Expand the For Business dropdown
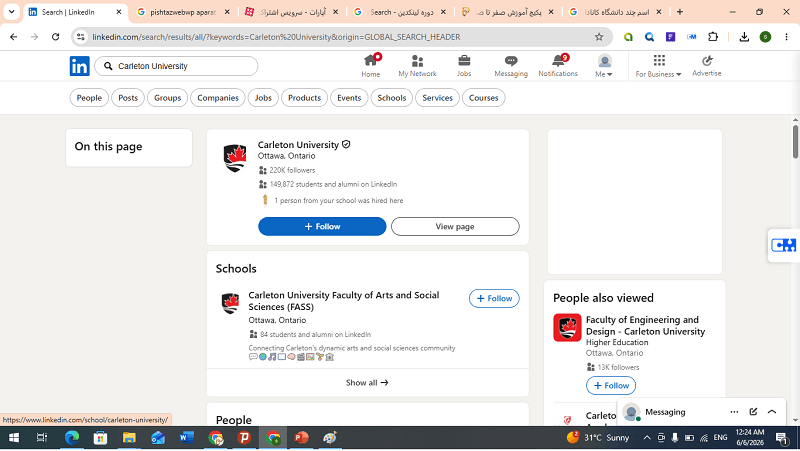Viewport: 800px width, 451px height. (659, 66)
